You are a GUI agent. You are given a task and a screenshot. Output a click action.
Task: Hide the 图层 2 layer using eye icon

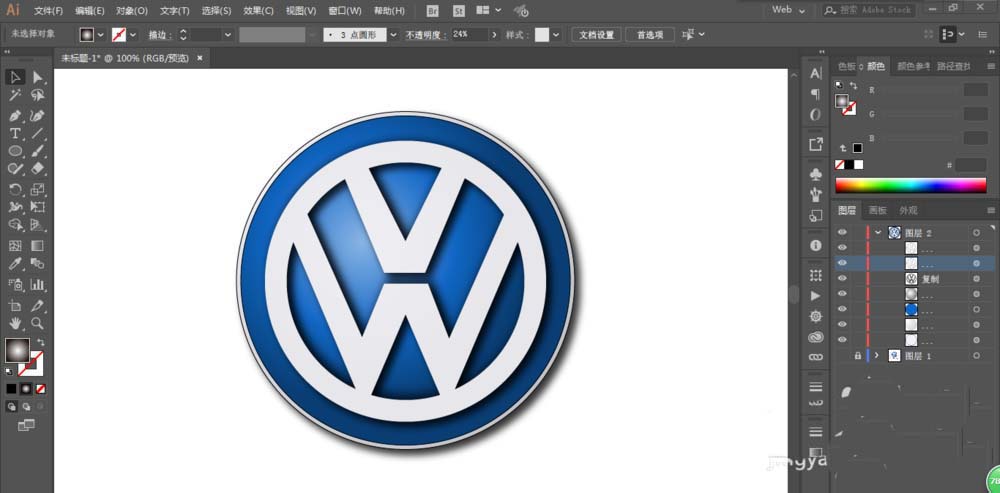coord(842,233)
